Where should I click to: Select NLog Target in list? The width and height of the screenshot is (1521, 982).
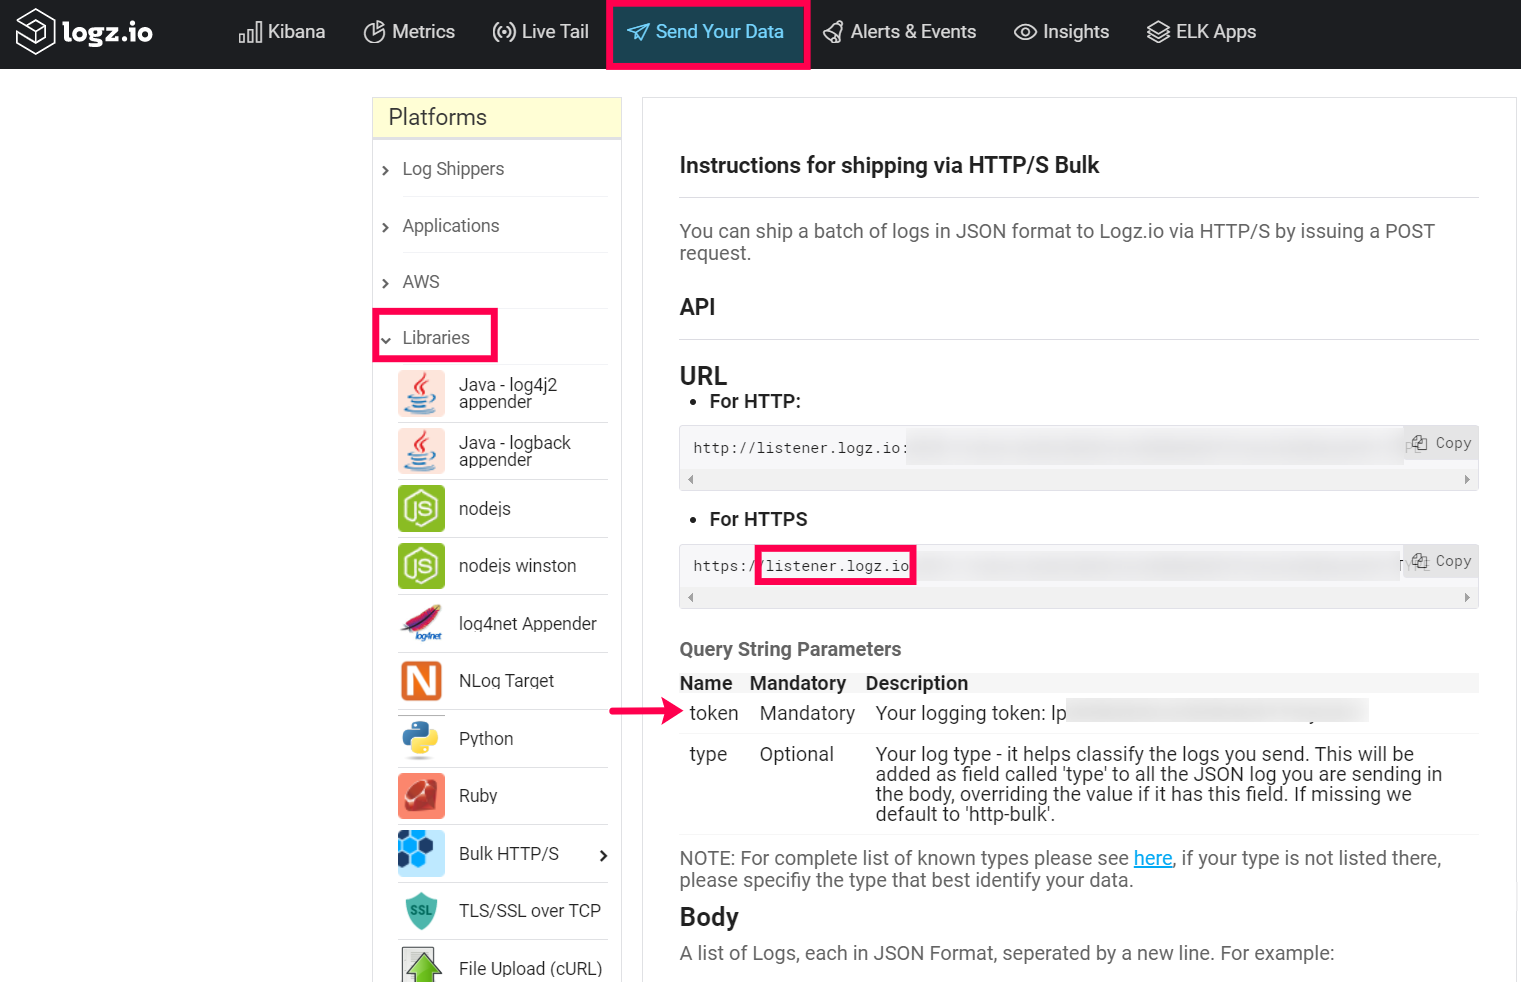506,681
